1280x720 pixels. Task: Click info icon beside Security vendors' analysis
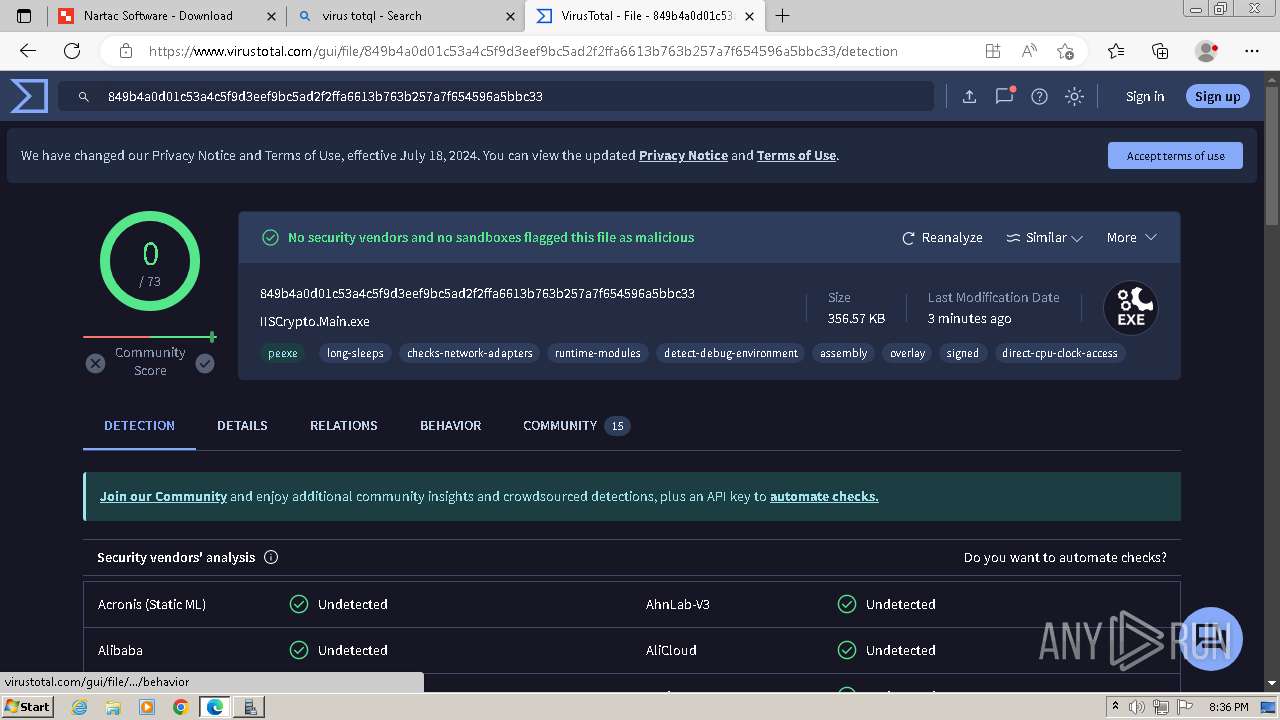[x=271, y=557]
